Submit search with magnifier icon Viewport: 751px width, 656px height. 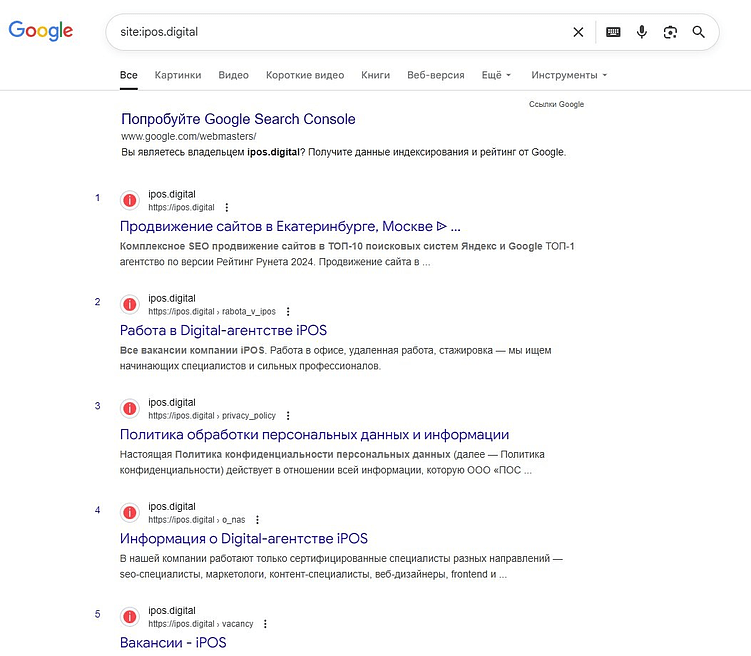[x=699, y=32]
